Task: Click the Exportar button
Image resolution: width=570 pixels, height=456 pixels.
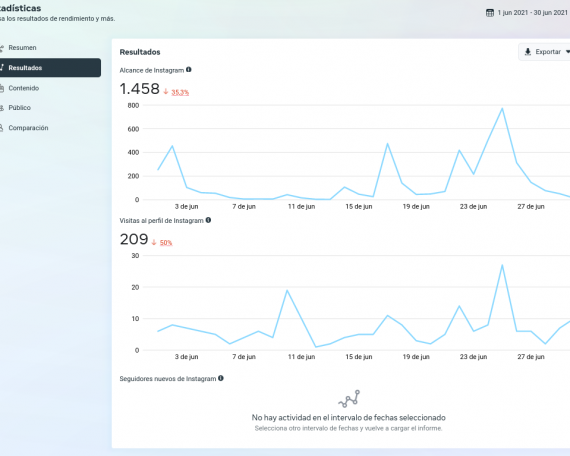Action: pyautogui.click(x=545, y=52)
